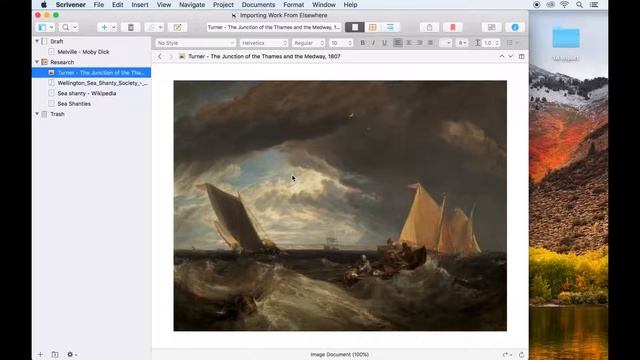Click the Turner painting image
640x360 pixels.
coord(340,206)
